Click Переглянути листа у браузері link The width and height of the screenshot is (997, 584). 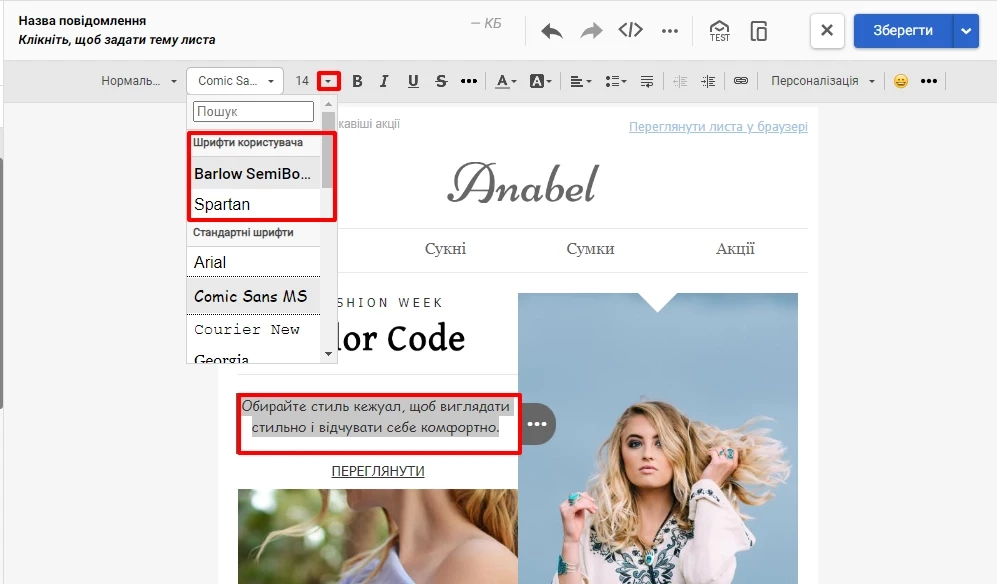[x=718, y=127]
